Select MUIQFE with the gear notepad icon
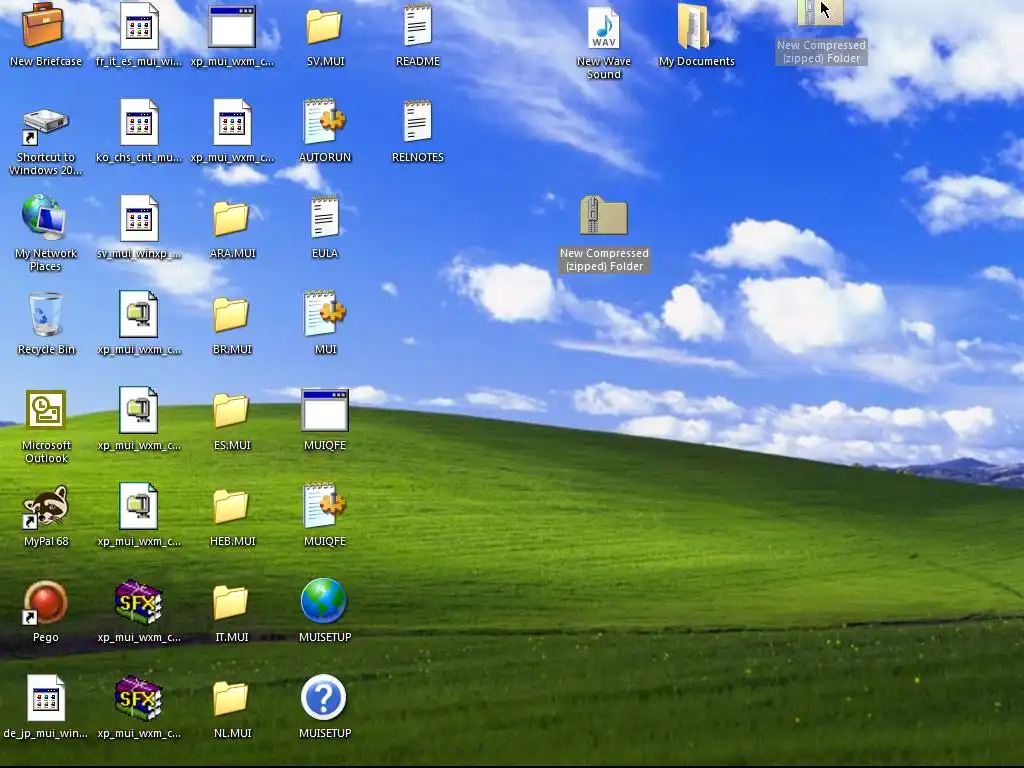This screenshot has height=768, width=1024. (325, 505)
